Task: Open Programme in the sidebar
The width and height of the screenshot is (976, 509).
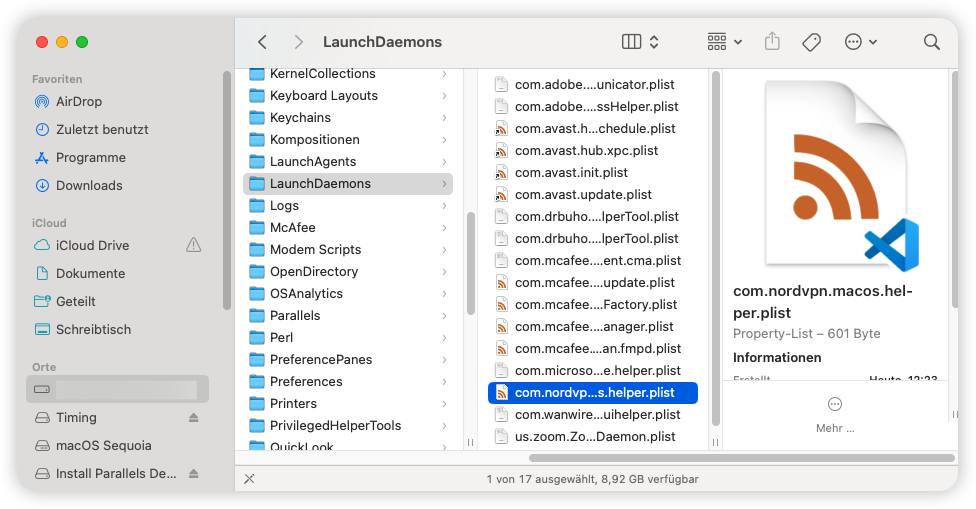Action: coord(90,157)
